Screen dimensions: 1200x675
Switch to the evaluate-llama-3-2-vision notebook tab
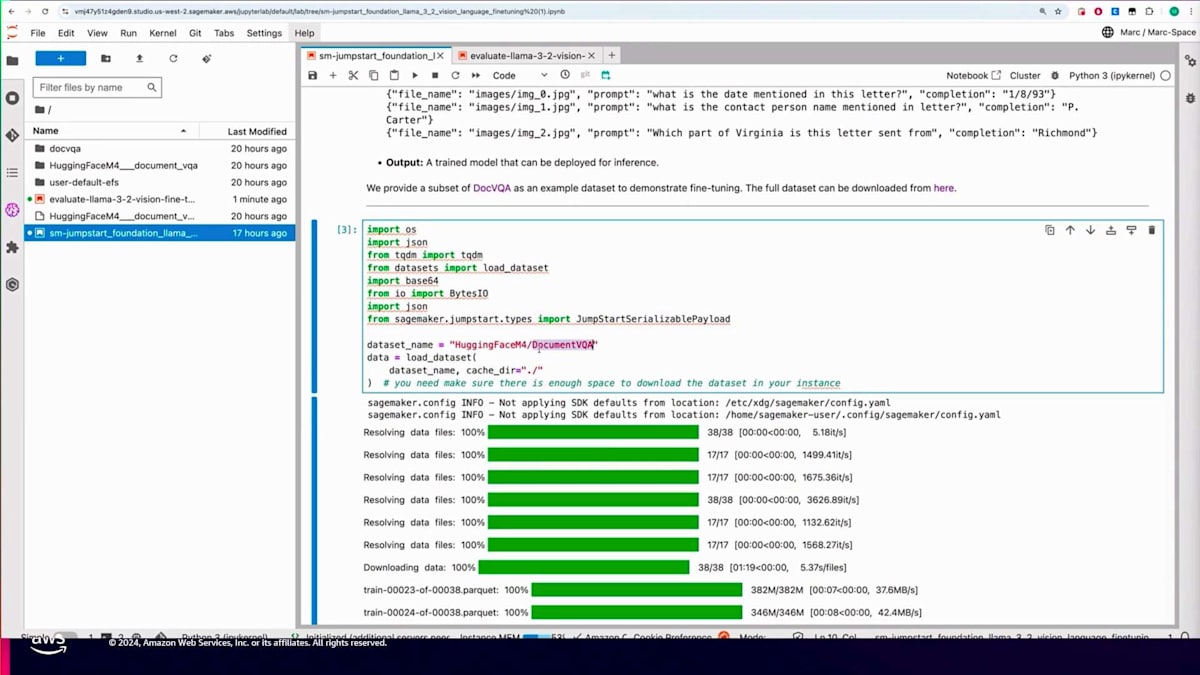pyautogui.click(x=520, y=56)
